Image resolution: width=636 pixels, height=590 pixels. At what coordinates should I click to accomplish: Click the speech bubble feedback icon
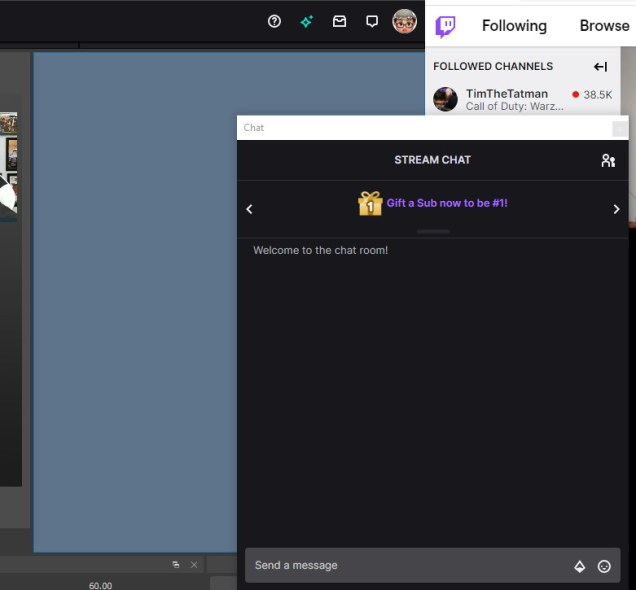coord(372,21)
